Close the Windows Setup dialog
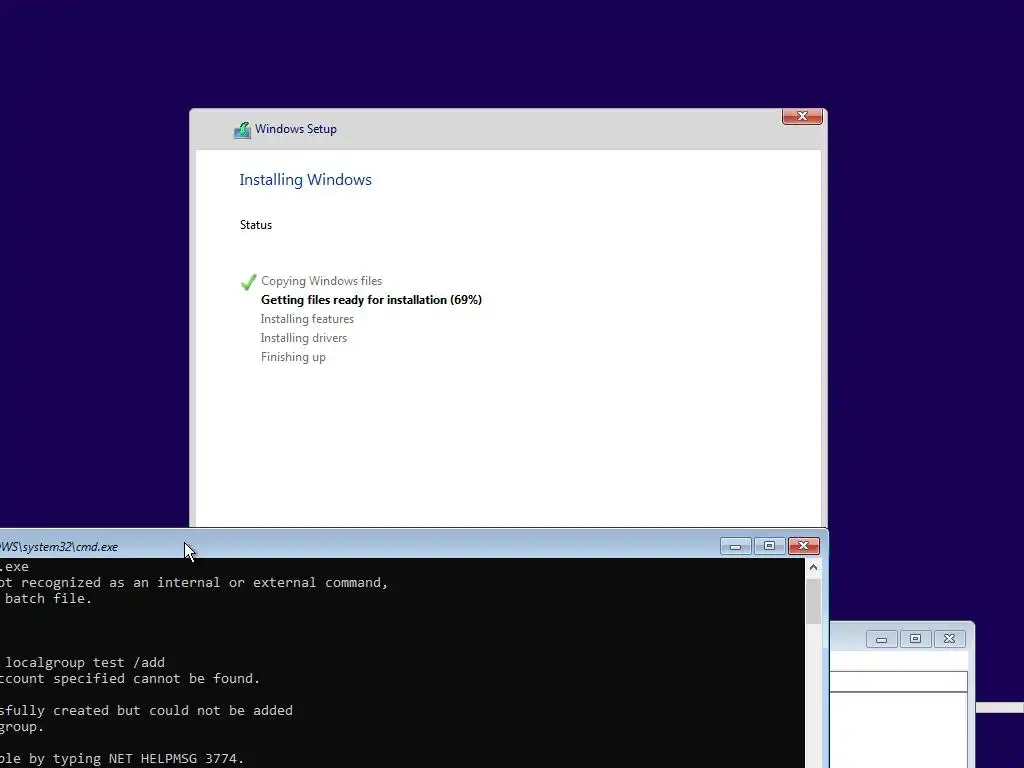Screen dimensions: 1024x768 (802, 116)
